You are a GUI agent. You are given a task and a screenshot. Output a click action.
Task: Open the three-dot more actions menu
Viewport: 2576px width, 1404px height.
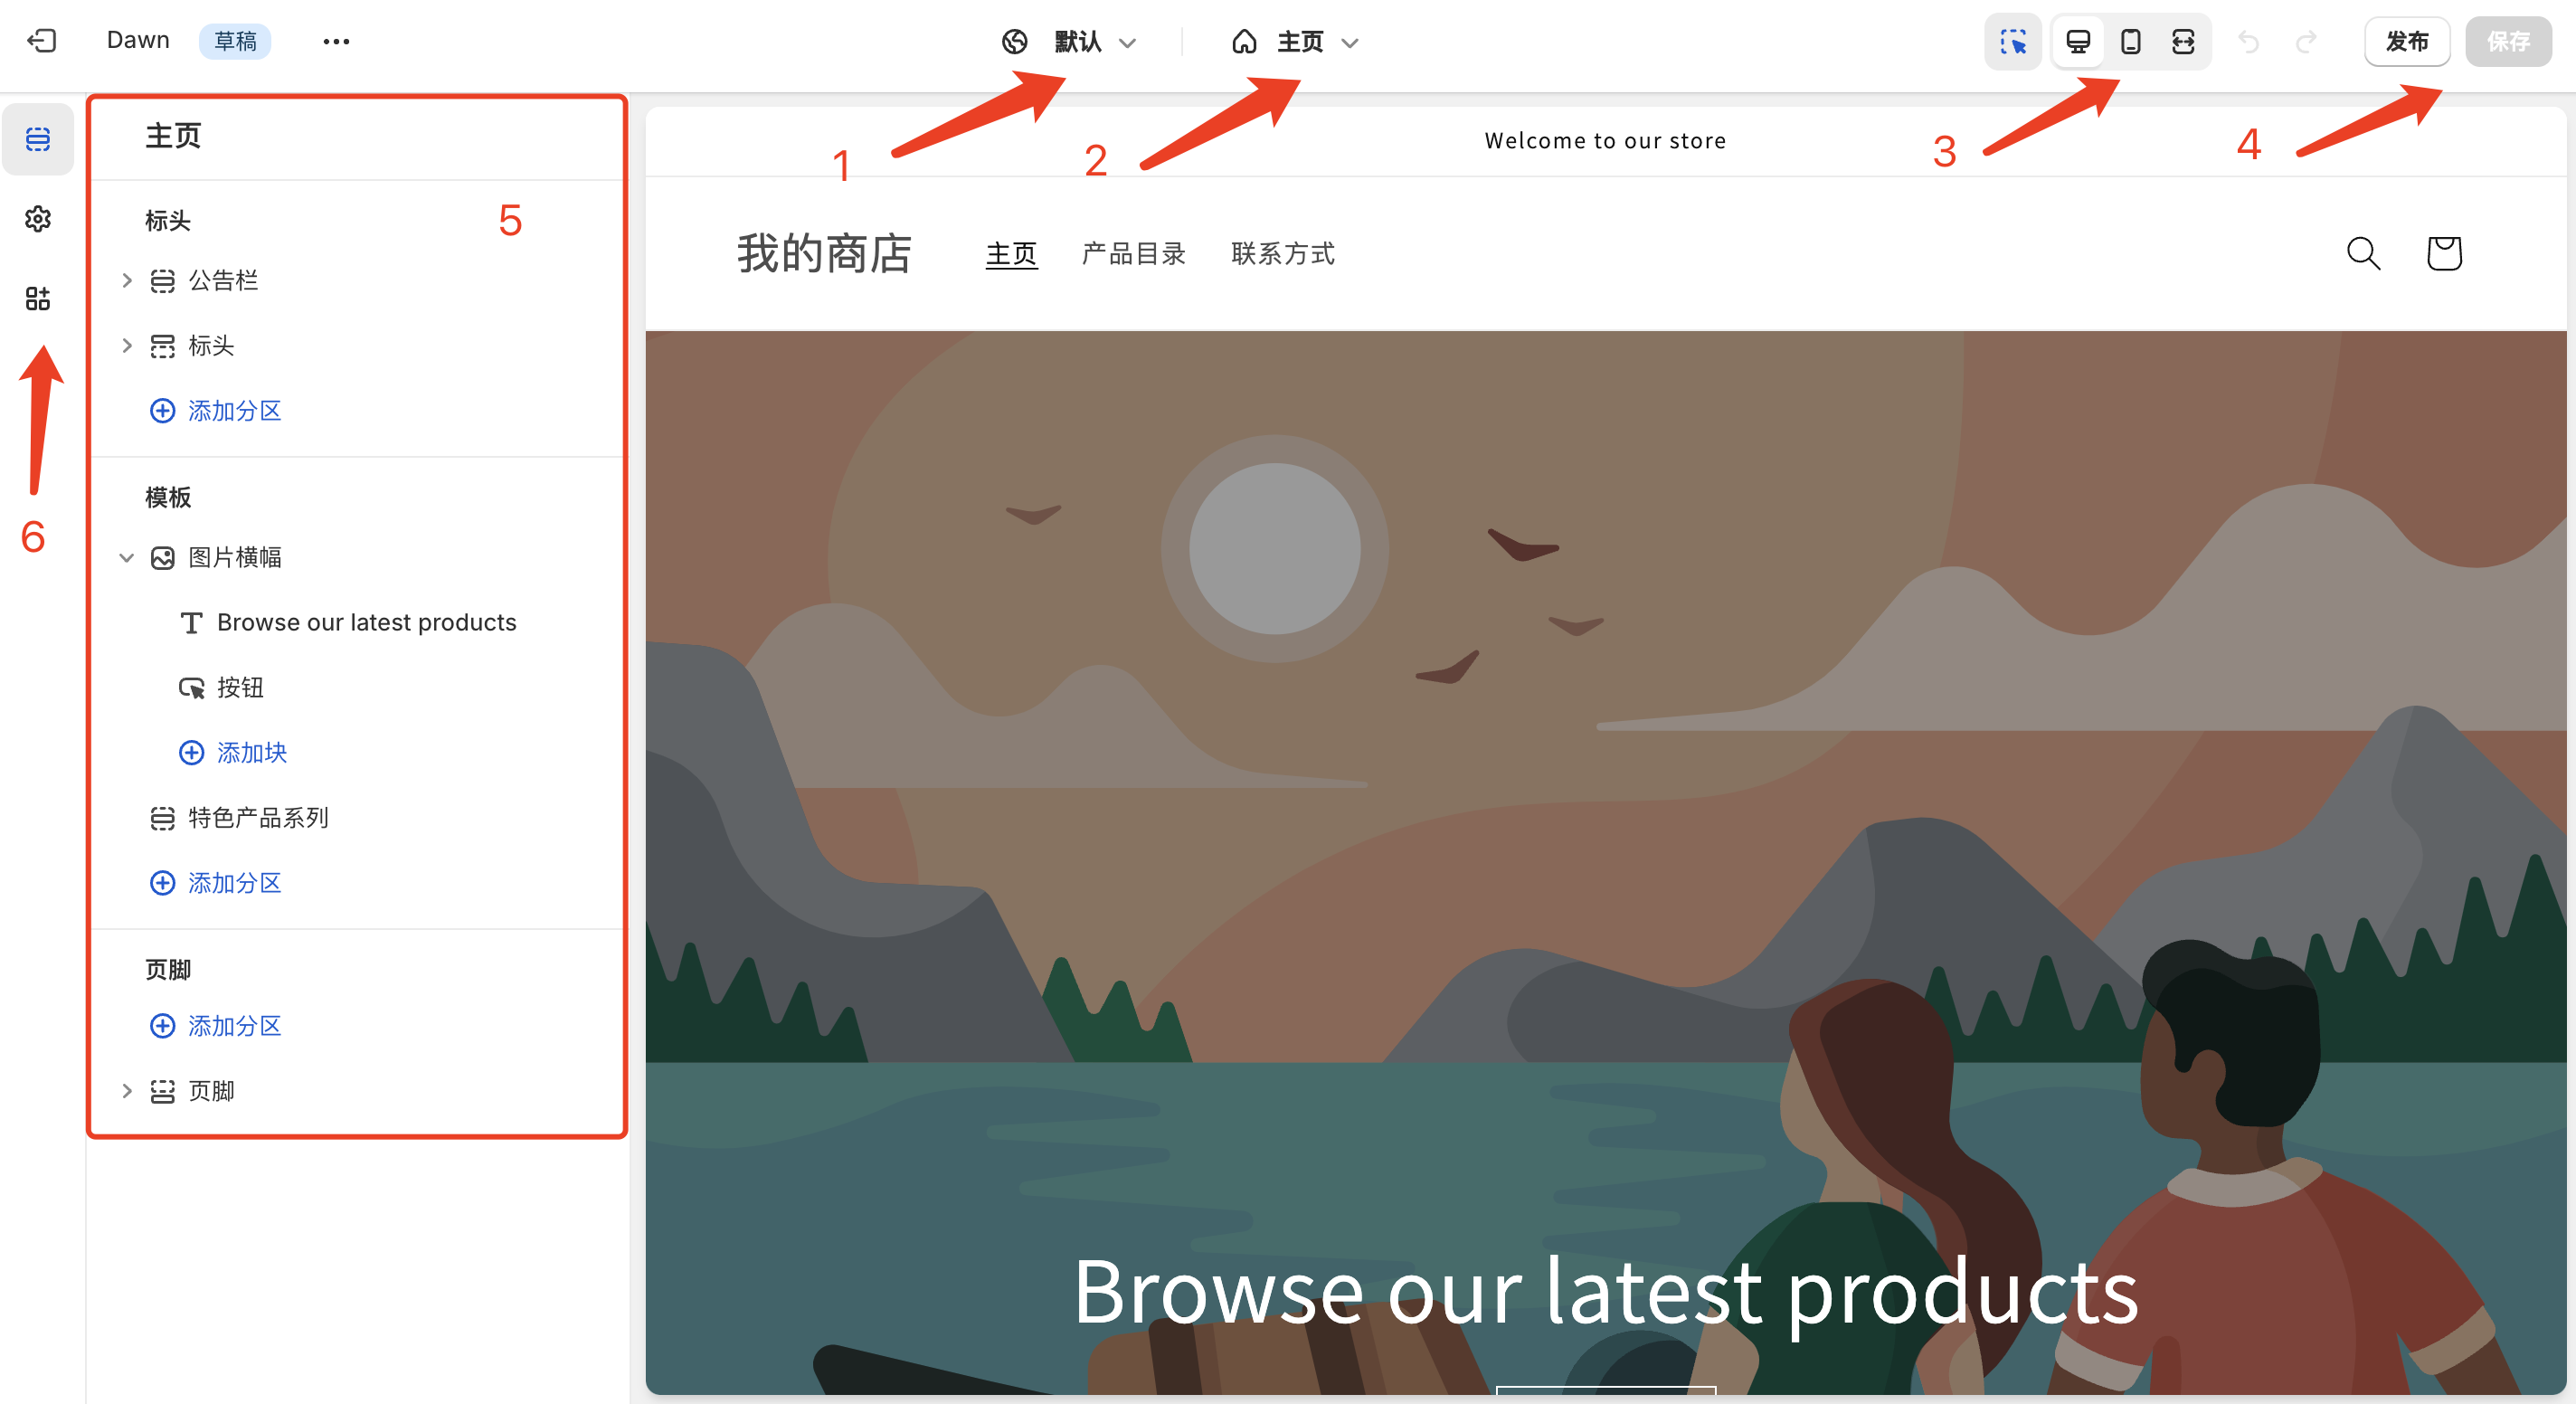[x=336, y=41]
